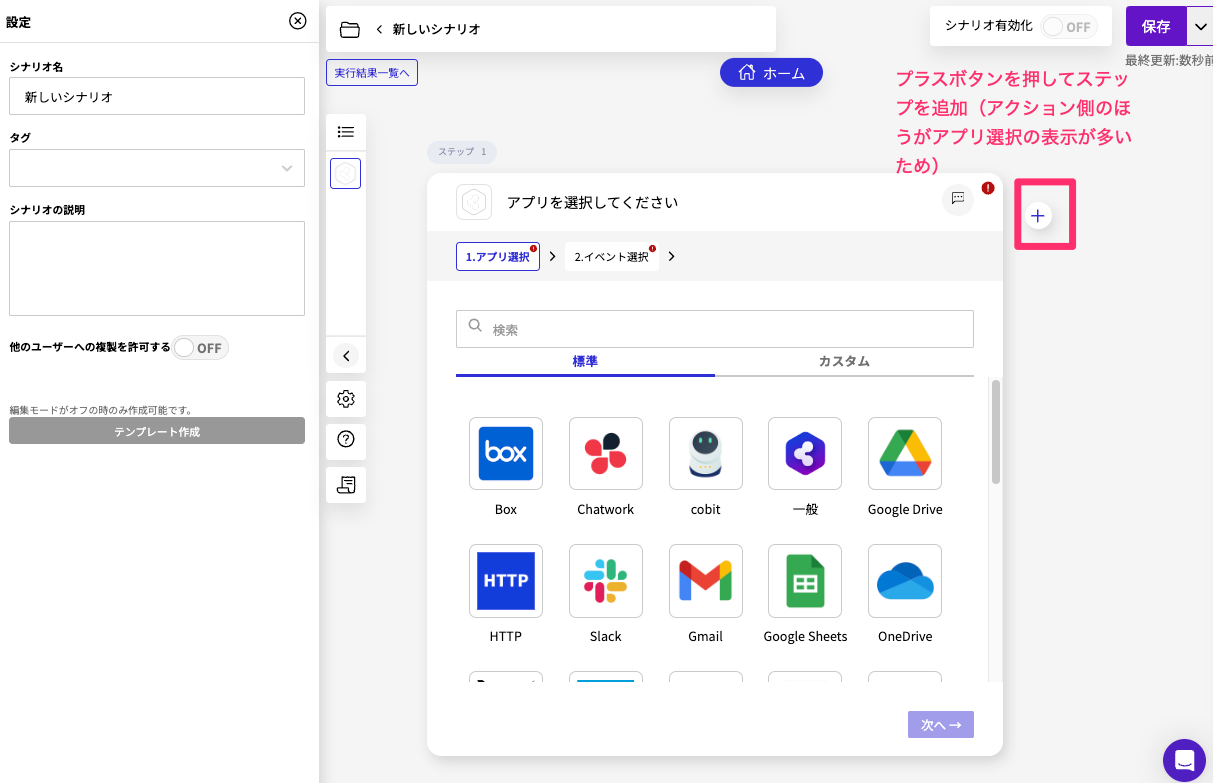Open the chat support widget icon

(x=1184, y=760)
